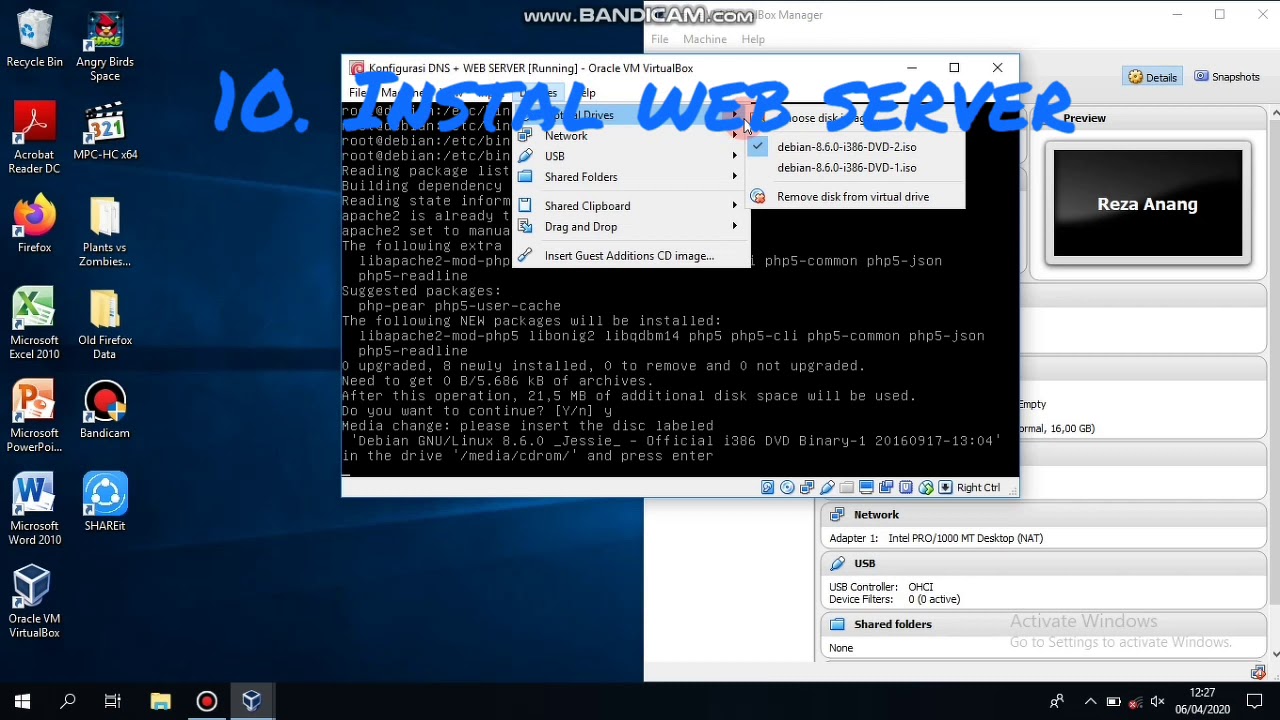Open Microsoft Excel 2010 shortcut
This screenshot has height=720, width=1280.
click(x=34, y=324)
